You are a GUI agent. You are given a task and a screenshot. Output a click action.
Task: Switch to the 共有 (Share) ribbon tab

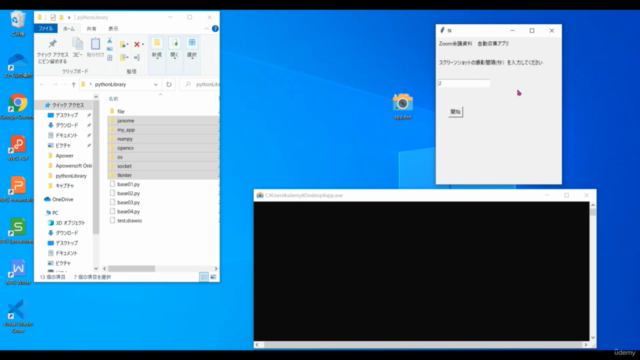[91, 29]
